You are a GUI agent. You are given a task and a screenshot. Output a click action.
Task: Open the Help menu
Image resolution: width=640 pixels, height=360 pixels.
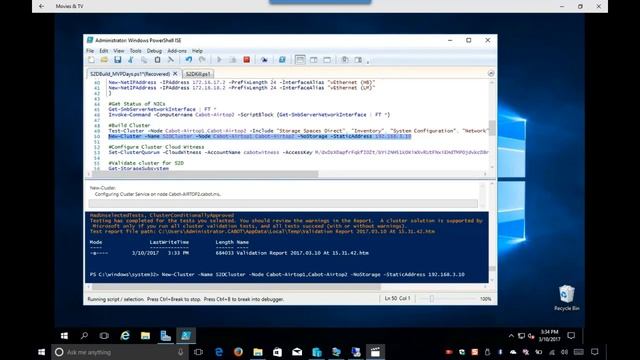tap(197, 51)
